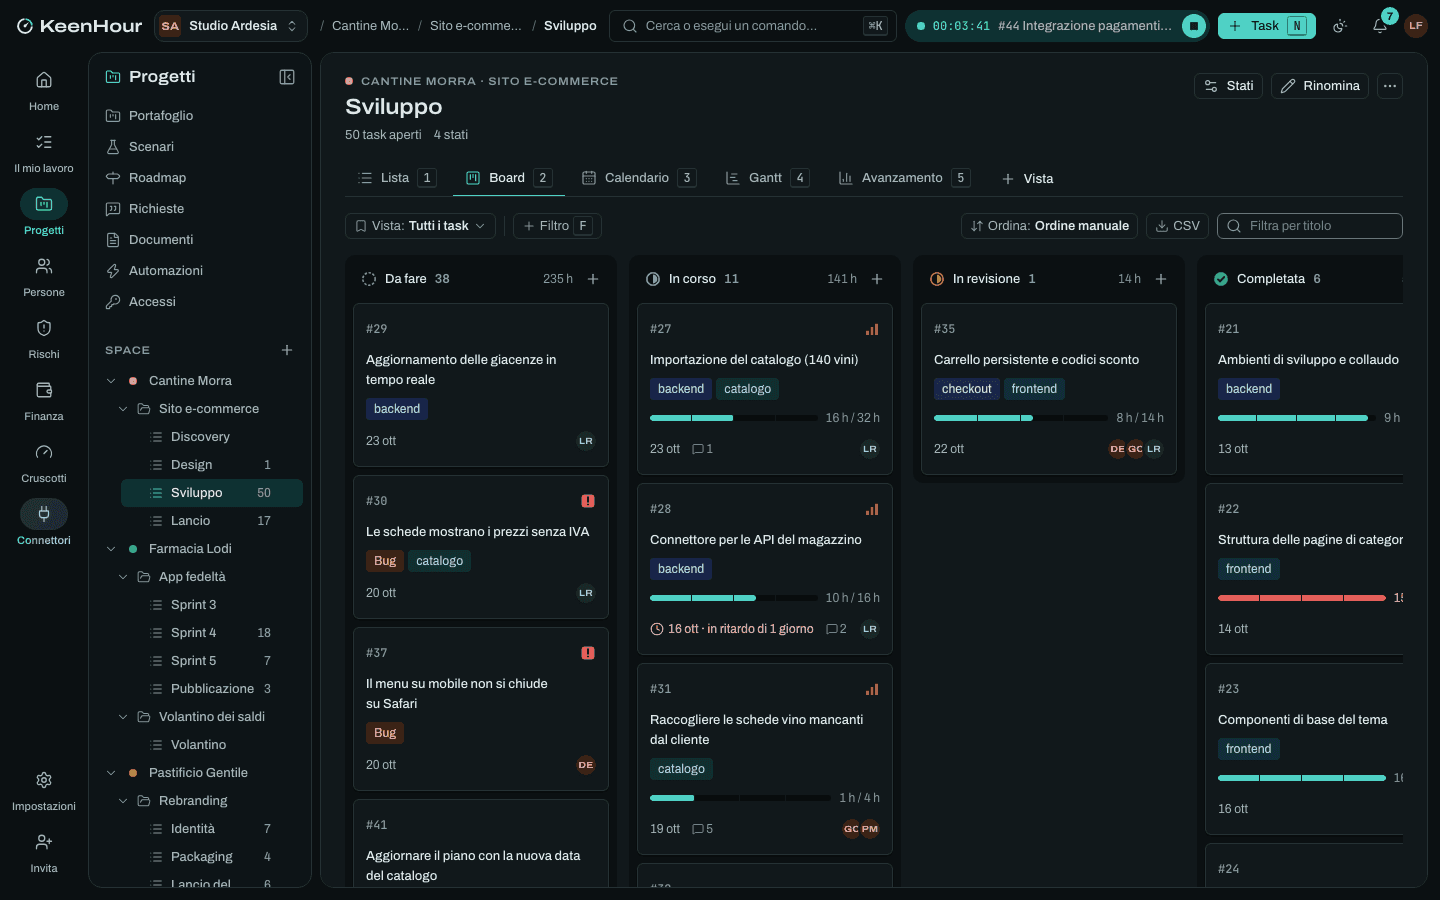This screenshot has height=900, width=1440.
Task: Switch to Gantt tab
Action: [766, 178]
